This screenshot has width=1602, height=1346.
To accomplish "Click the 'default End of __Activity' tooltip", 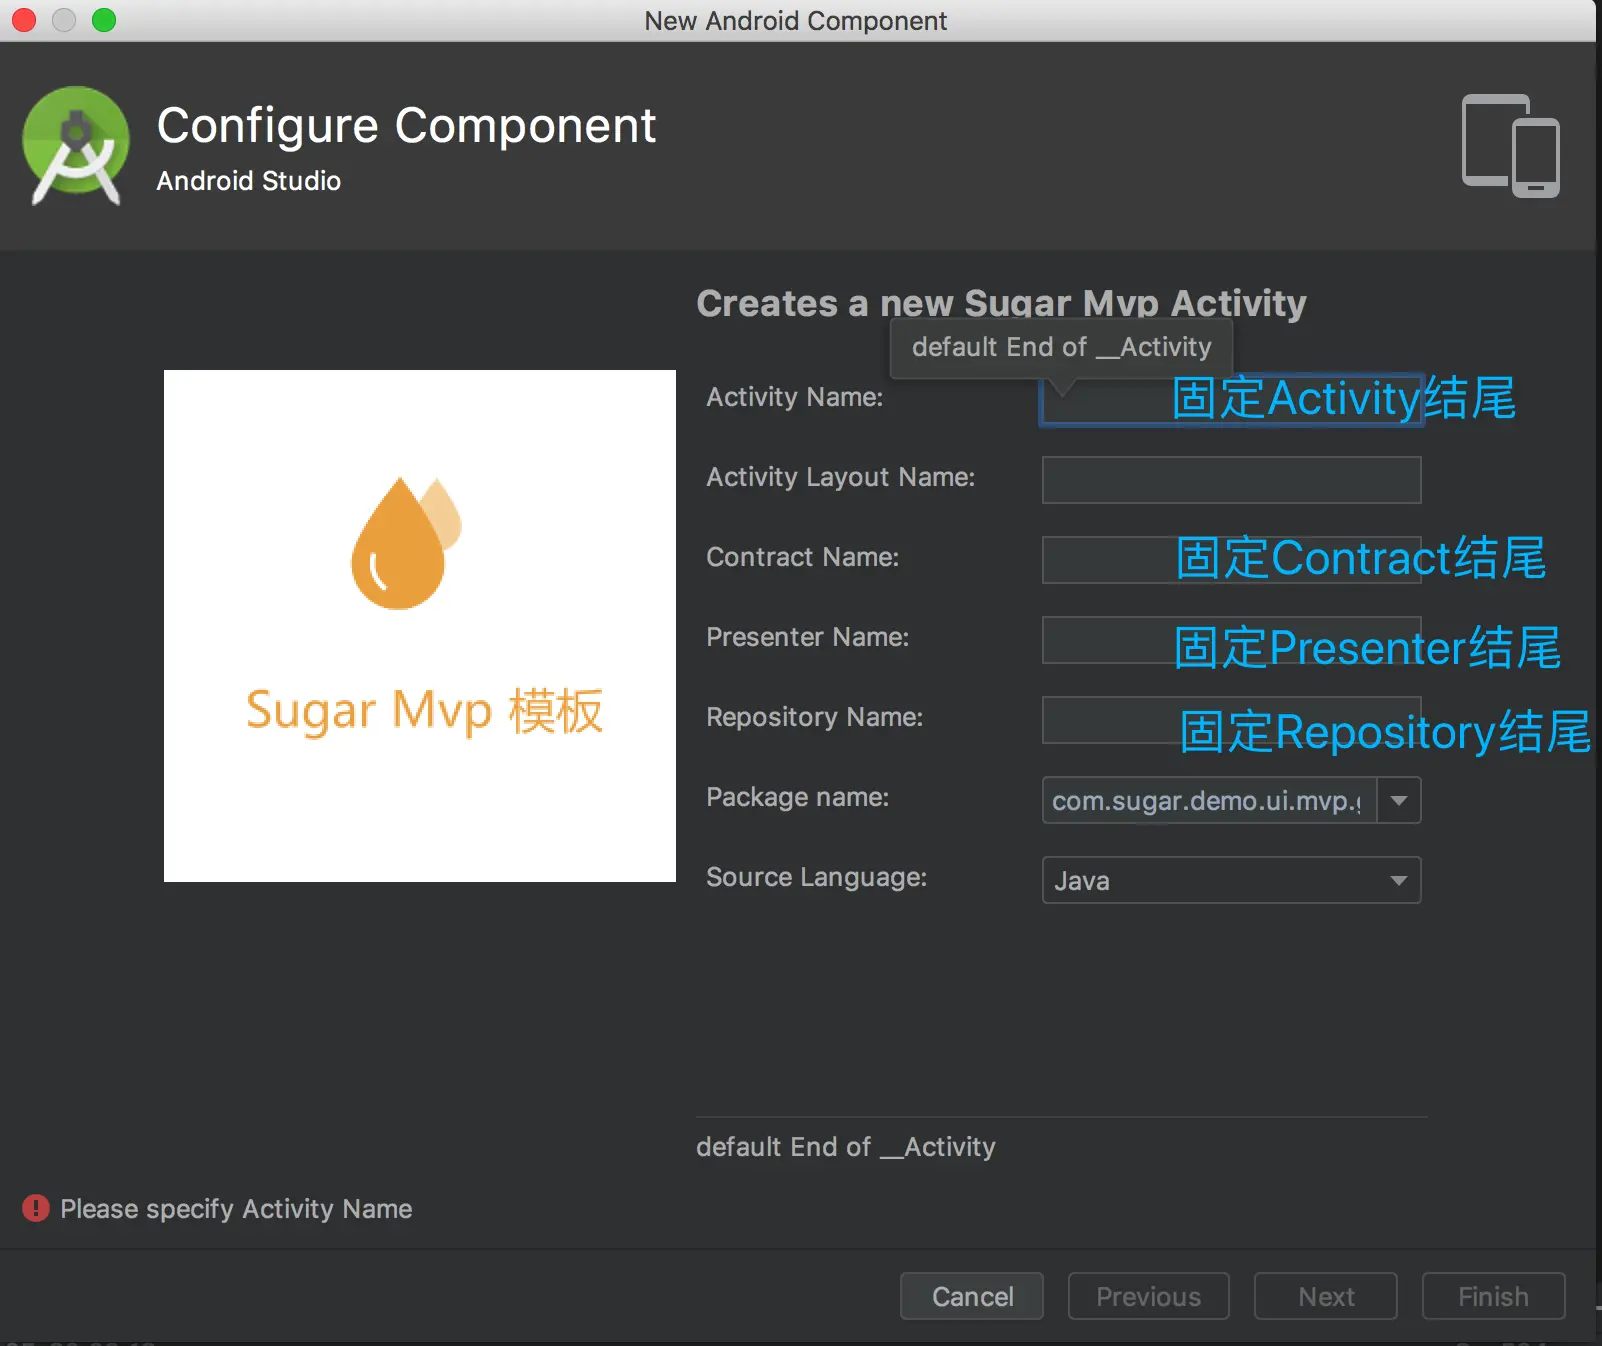I will pos(1061,347).
